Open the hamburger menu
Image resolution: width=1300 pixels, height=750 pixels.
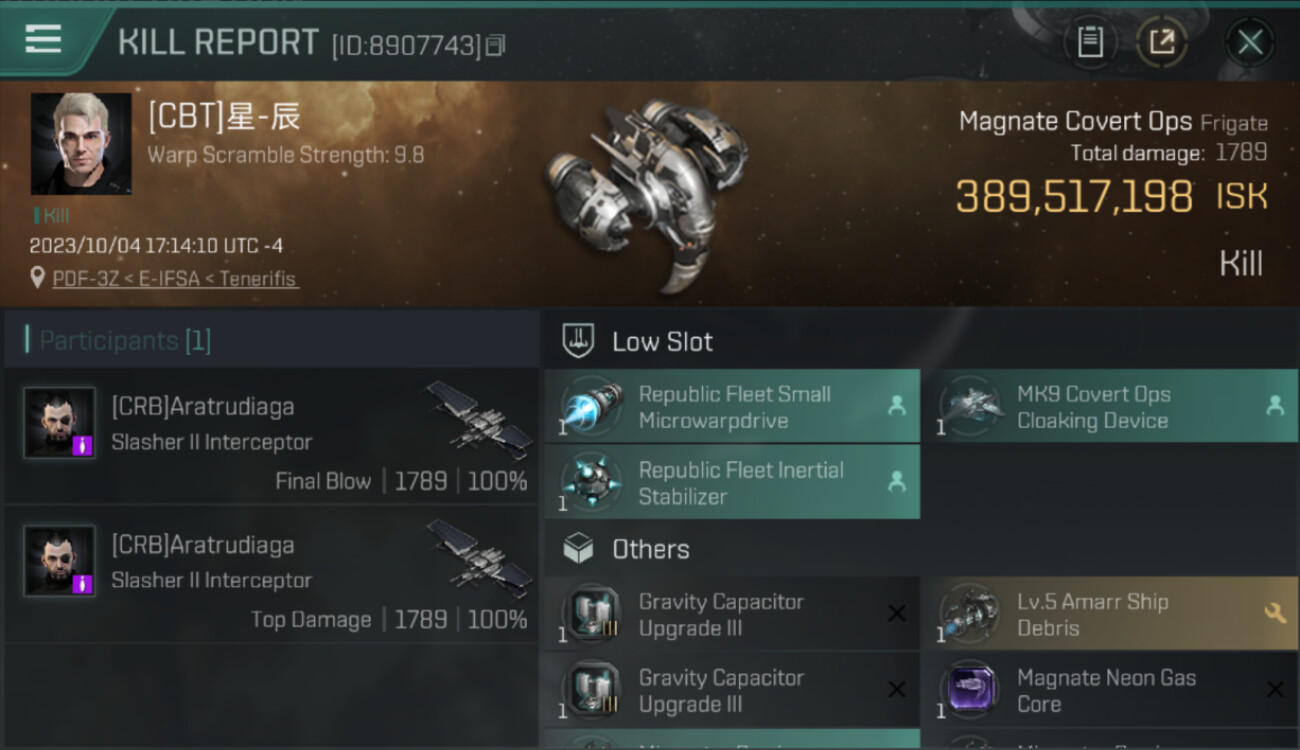pos(43,40)
